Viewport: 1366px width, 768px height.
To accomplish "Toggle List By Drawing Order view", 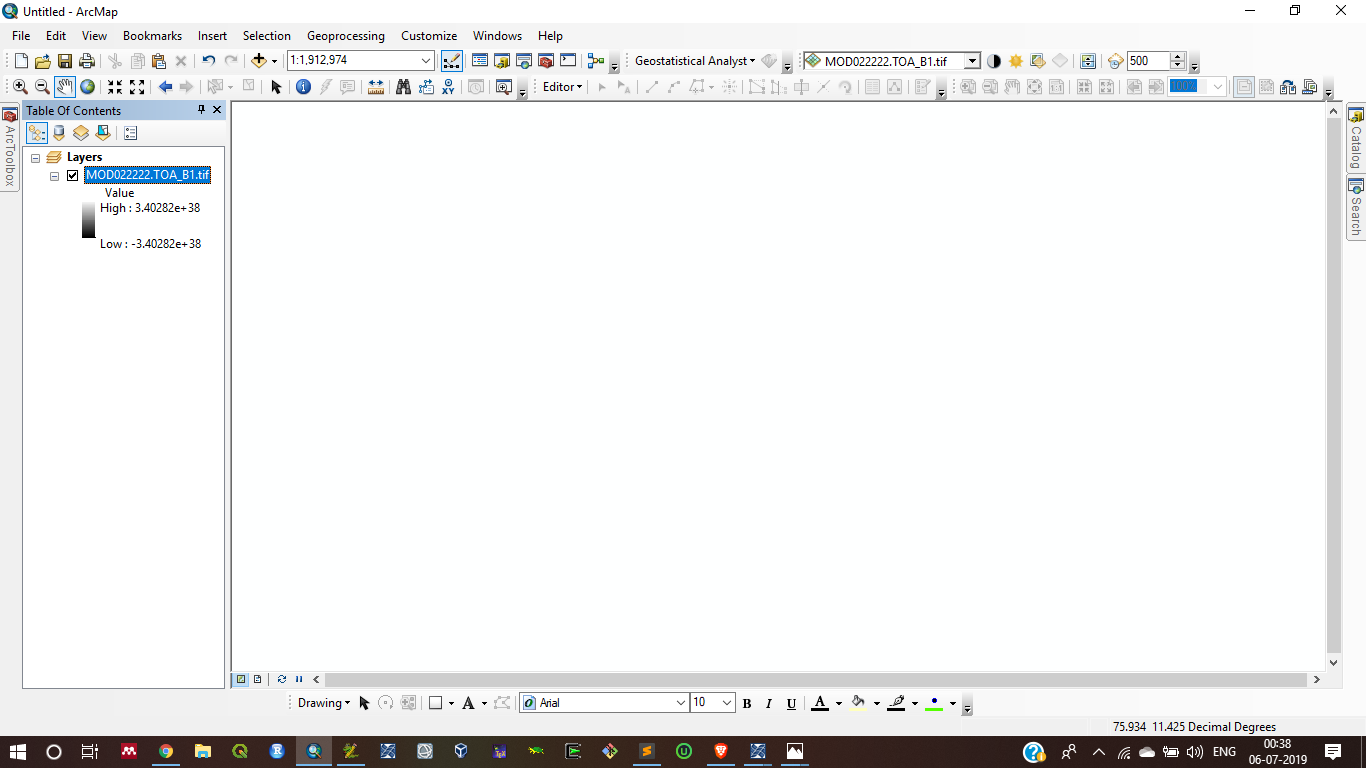I will click(x=37, y=133).
